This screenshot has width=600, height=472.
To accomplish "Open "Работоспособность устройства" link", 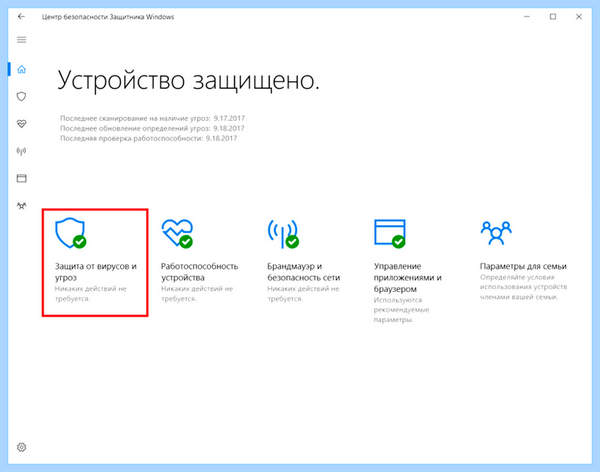I will click(x=199, y=271).
